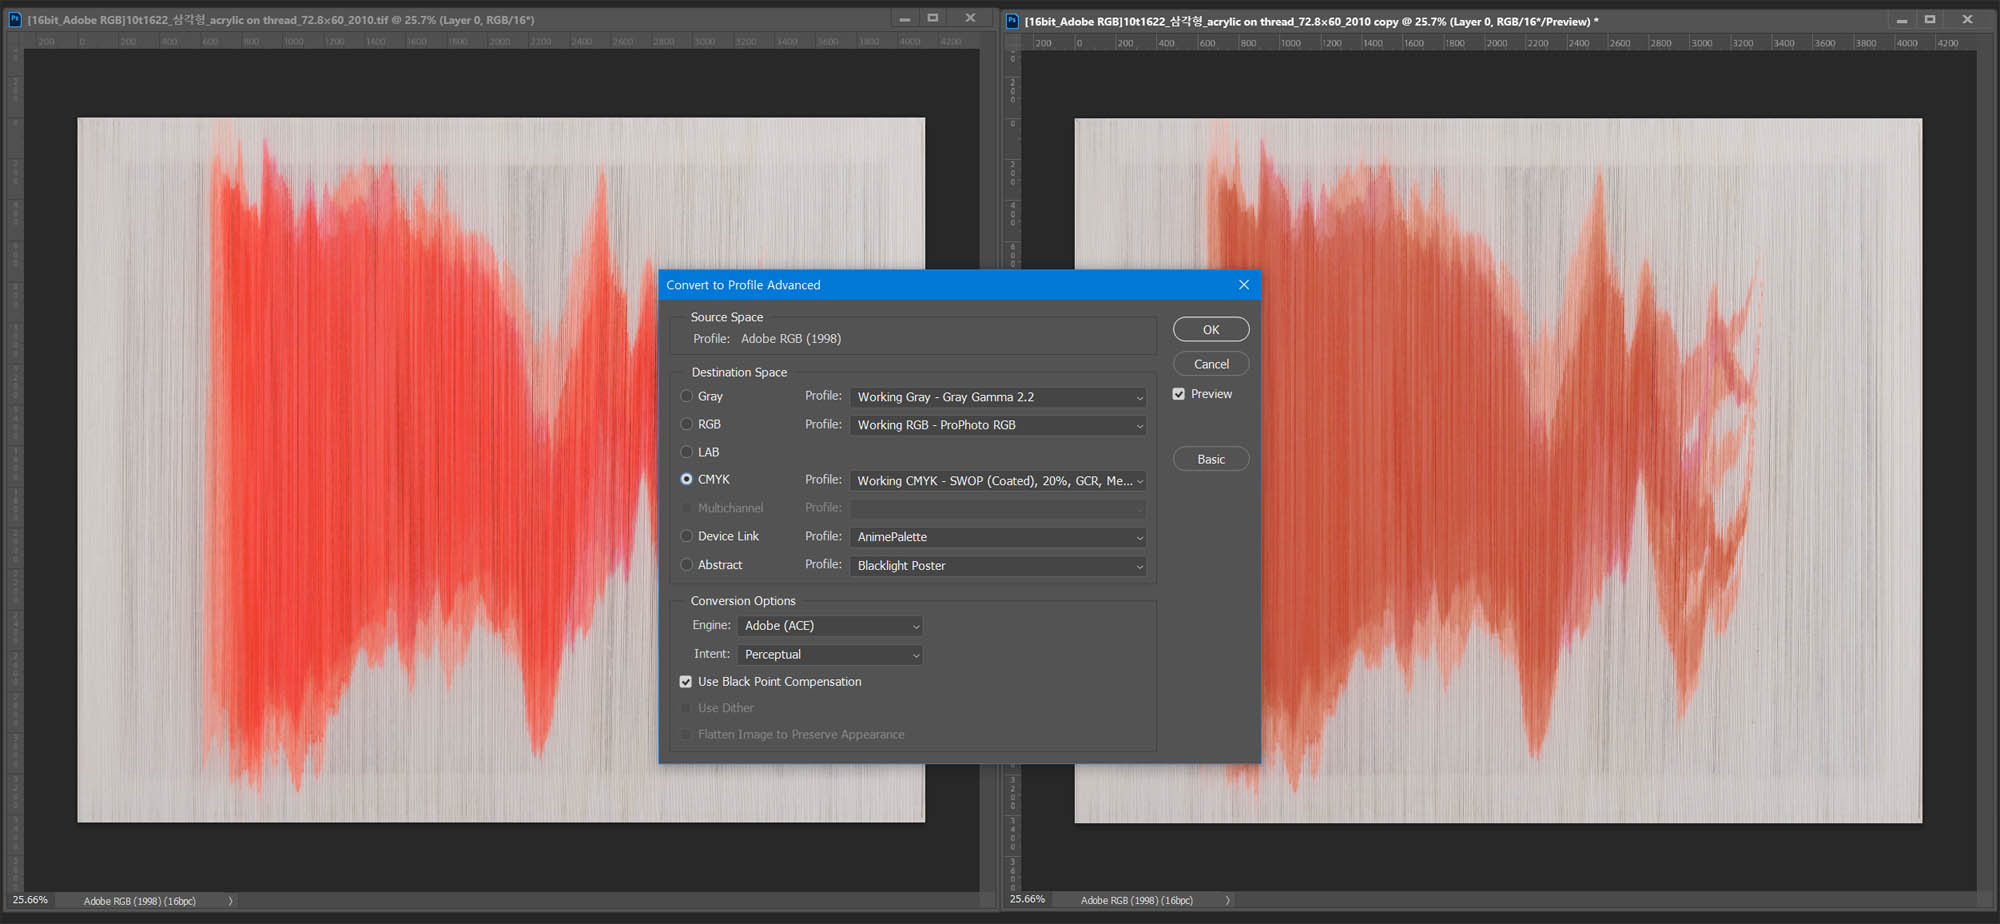Close the right copy document window
The height and width of the screenshot is (924, 2000).
click(1967, 19)
